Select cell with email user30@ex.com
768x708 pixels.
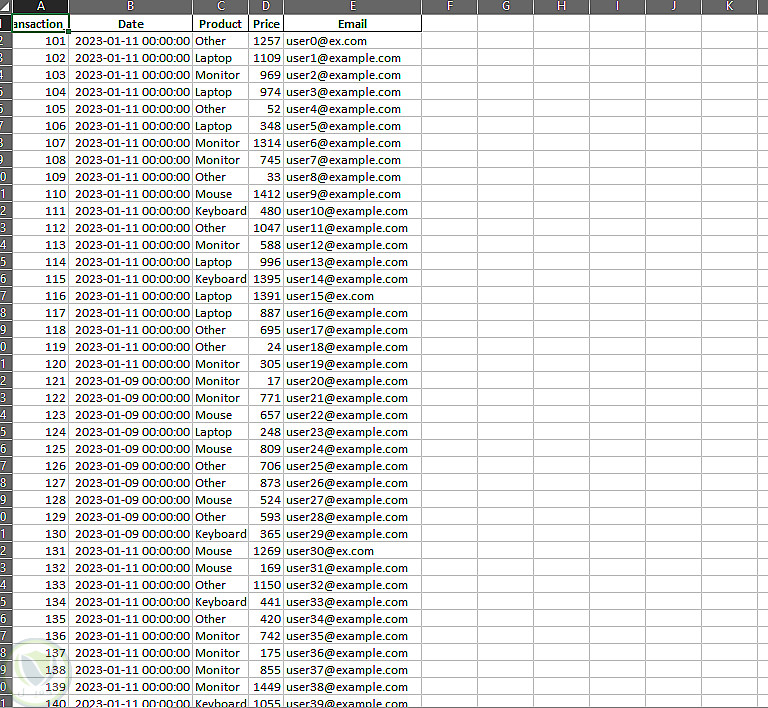tap(353, 551)
